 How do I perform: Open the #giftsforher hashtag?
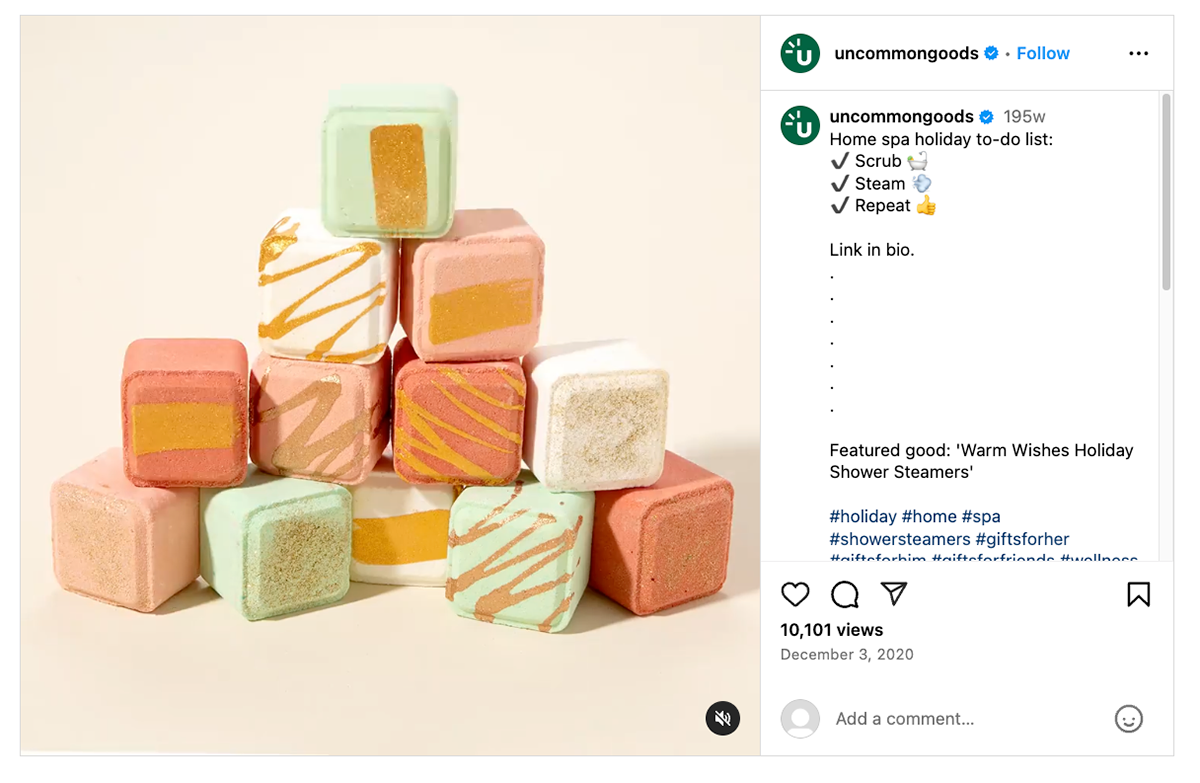coord(1022,539)
